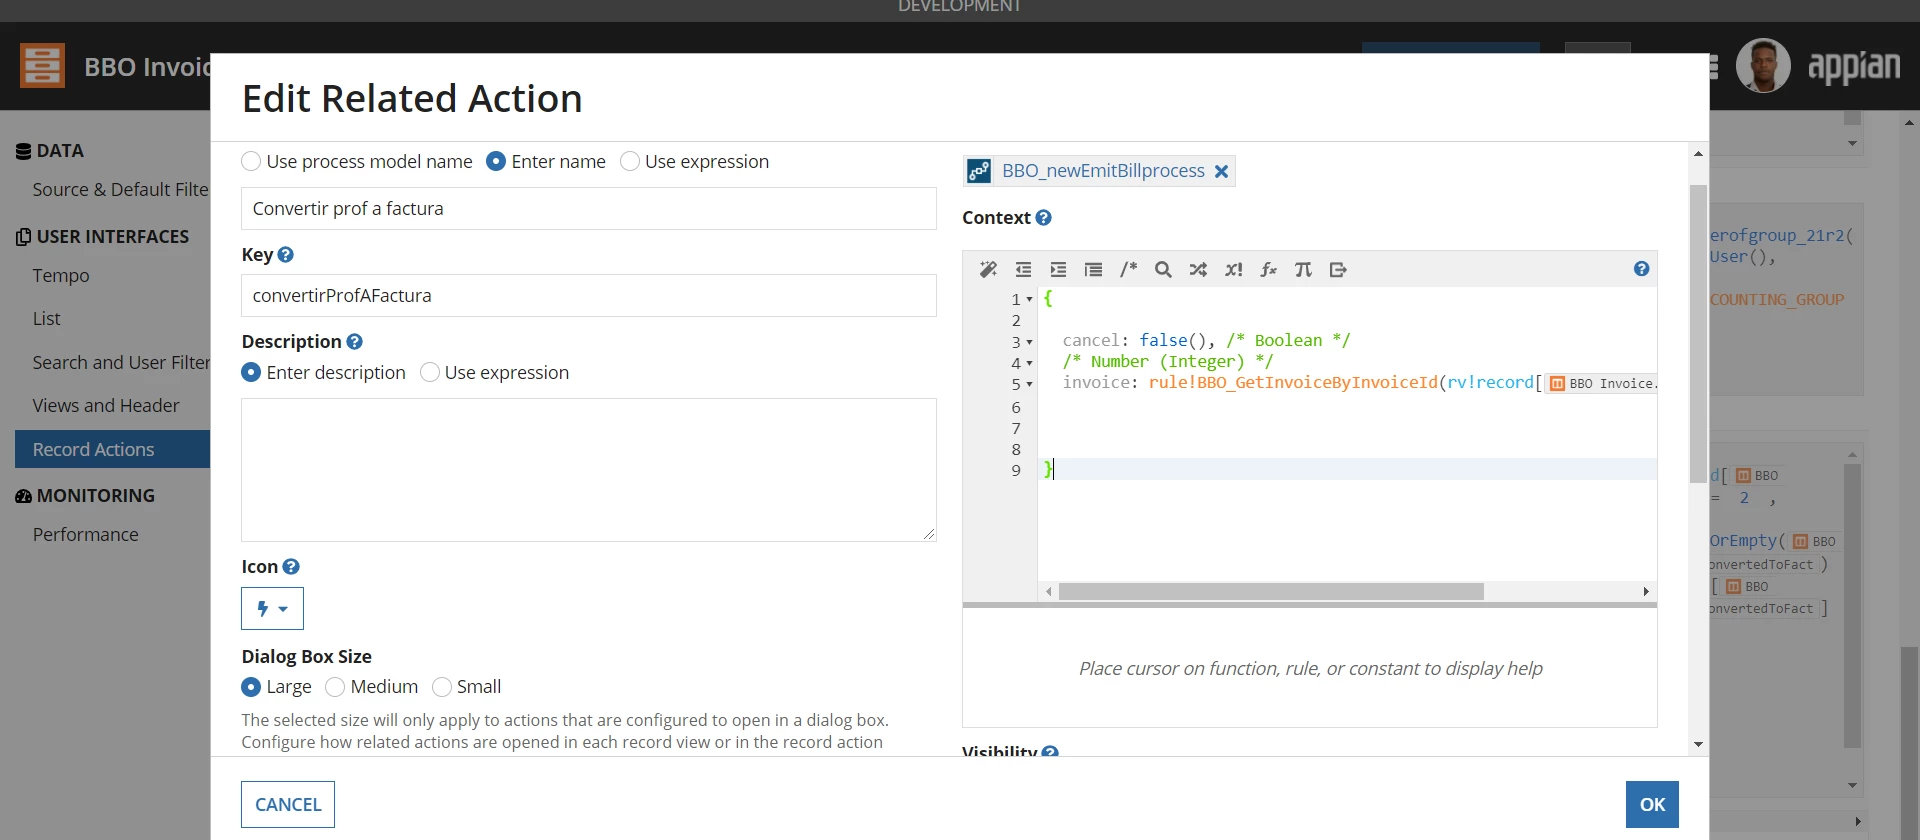Viewport: 1920px width, 840px height.
Task: Click the help icon beside Icon label
Action: pos(291,566)
